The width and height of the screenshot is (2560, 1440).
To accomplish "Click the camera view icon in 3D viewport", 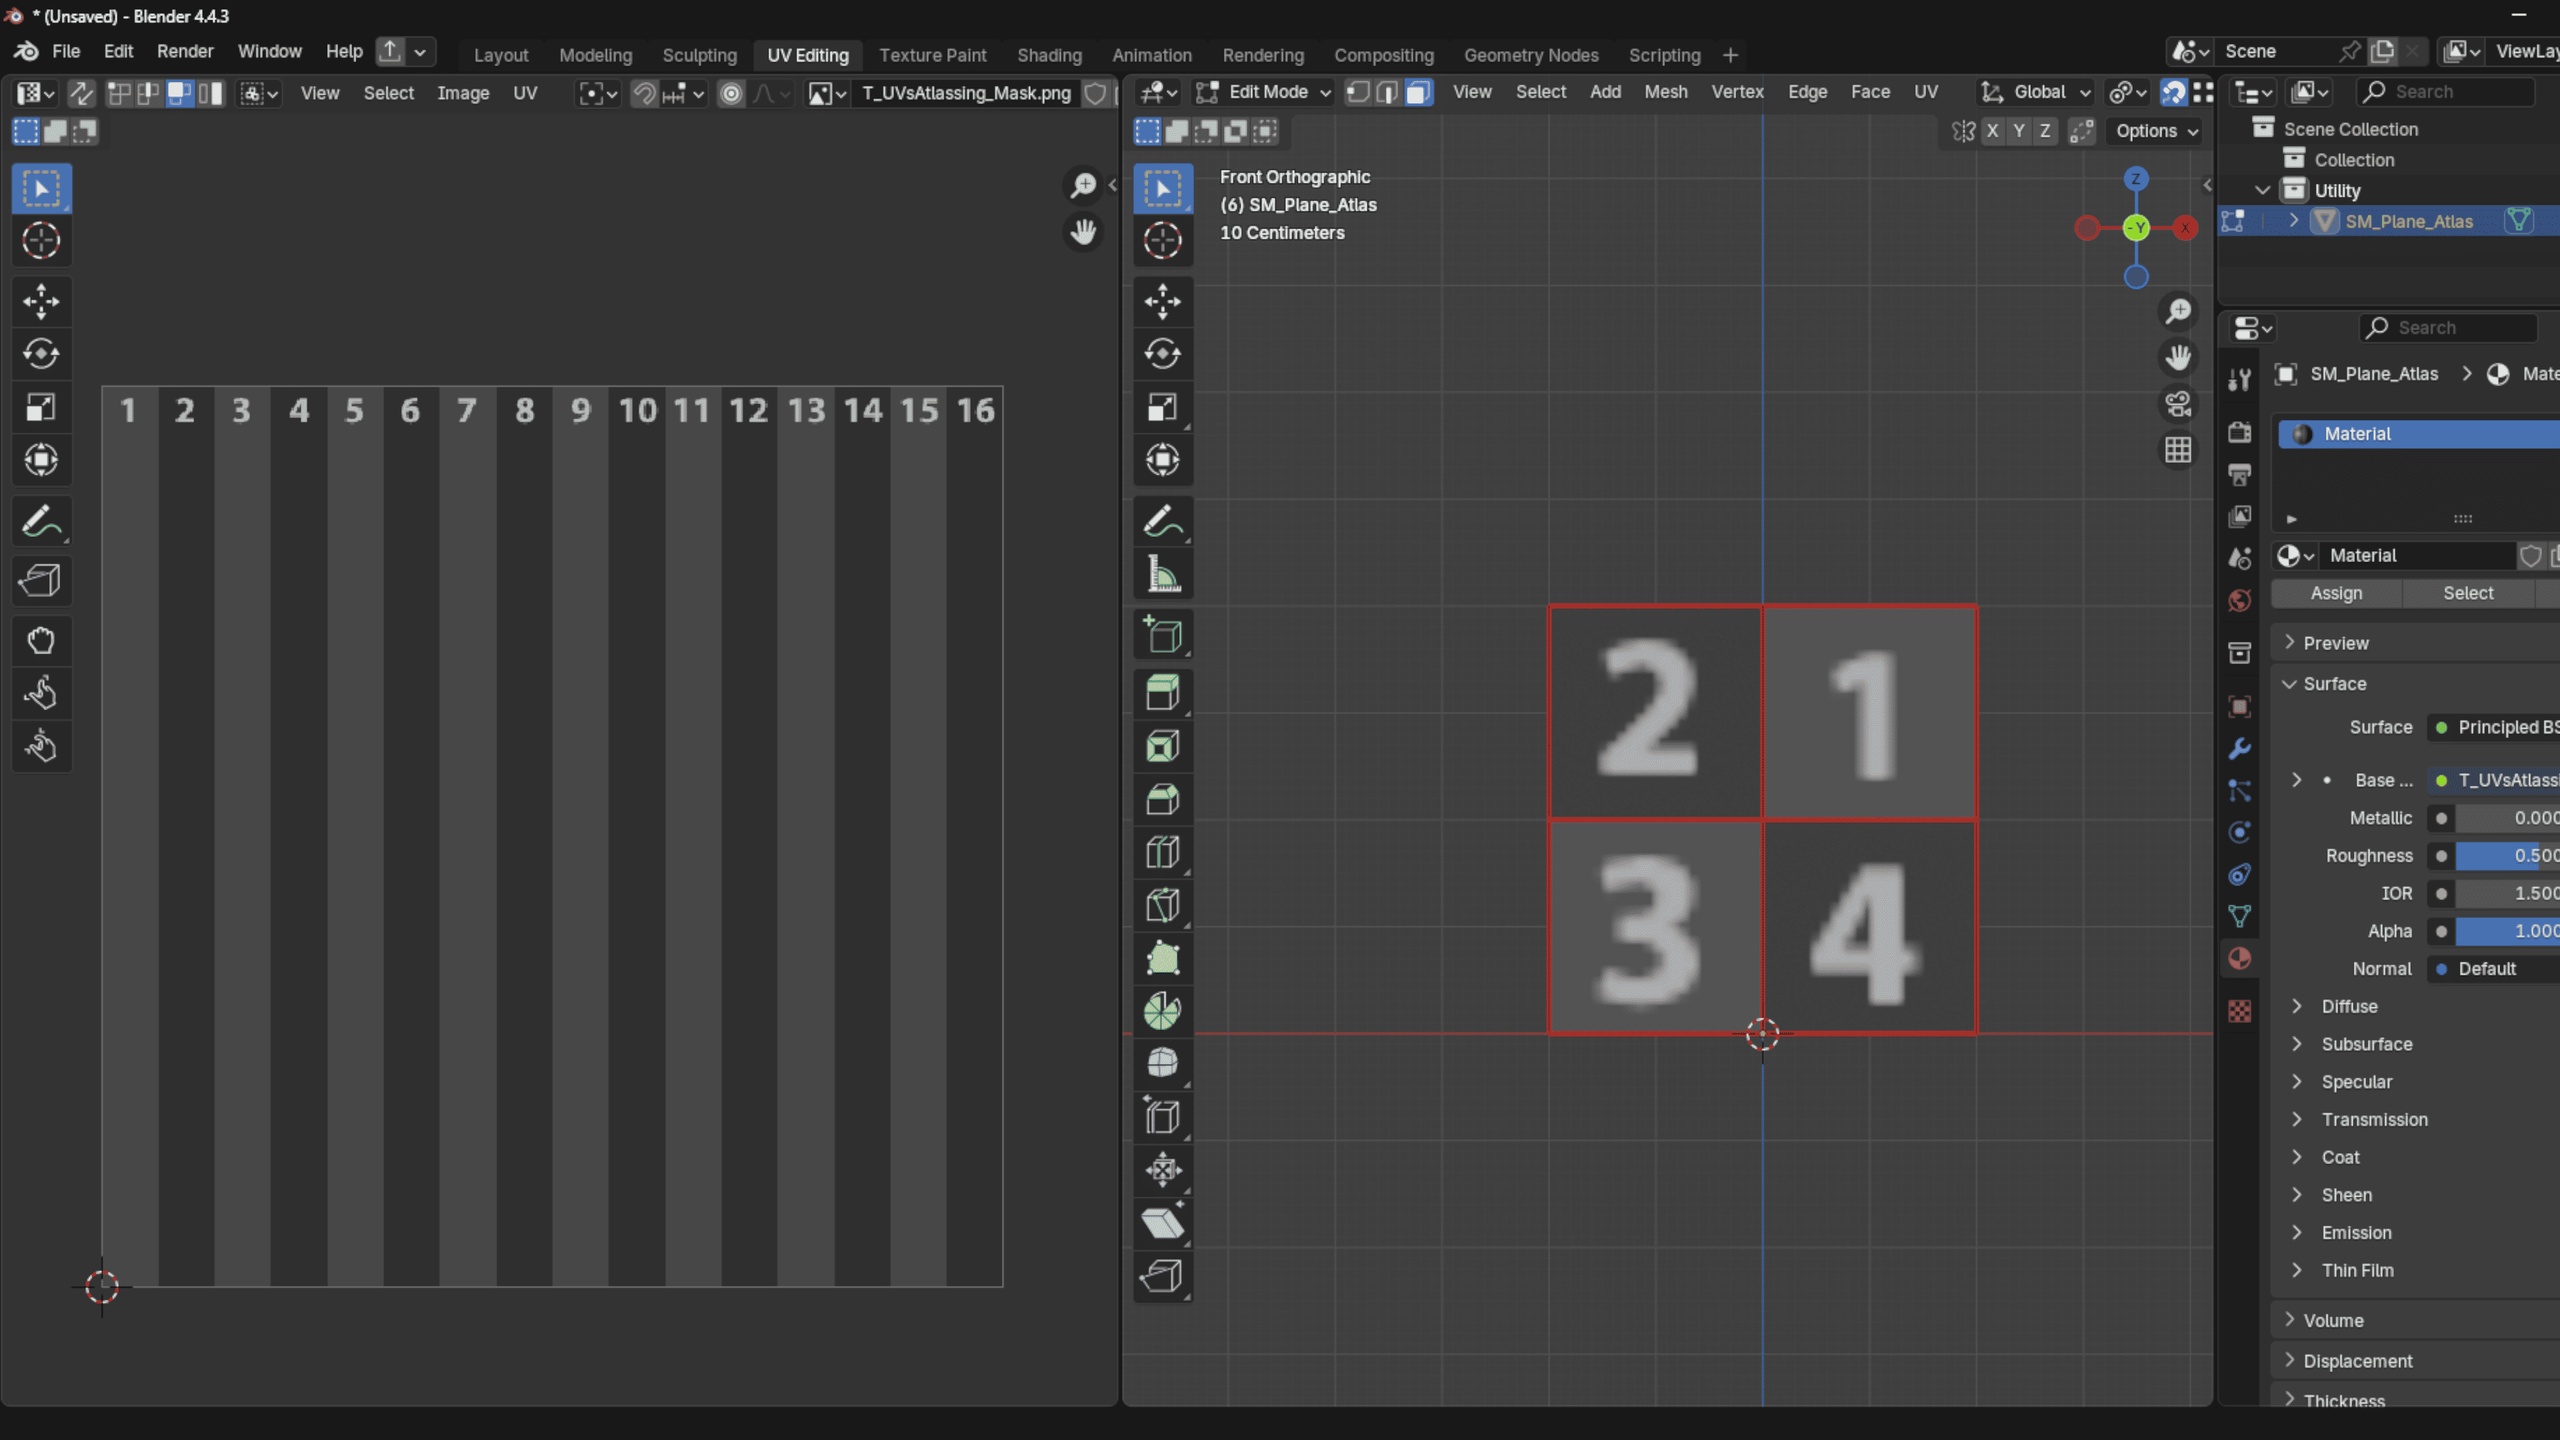I will (x=2178, y=404).
